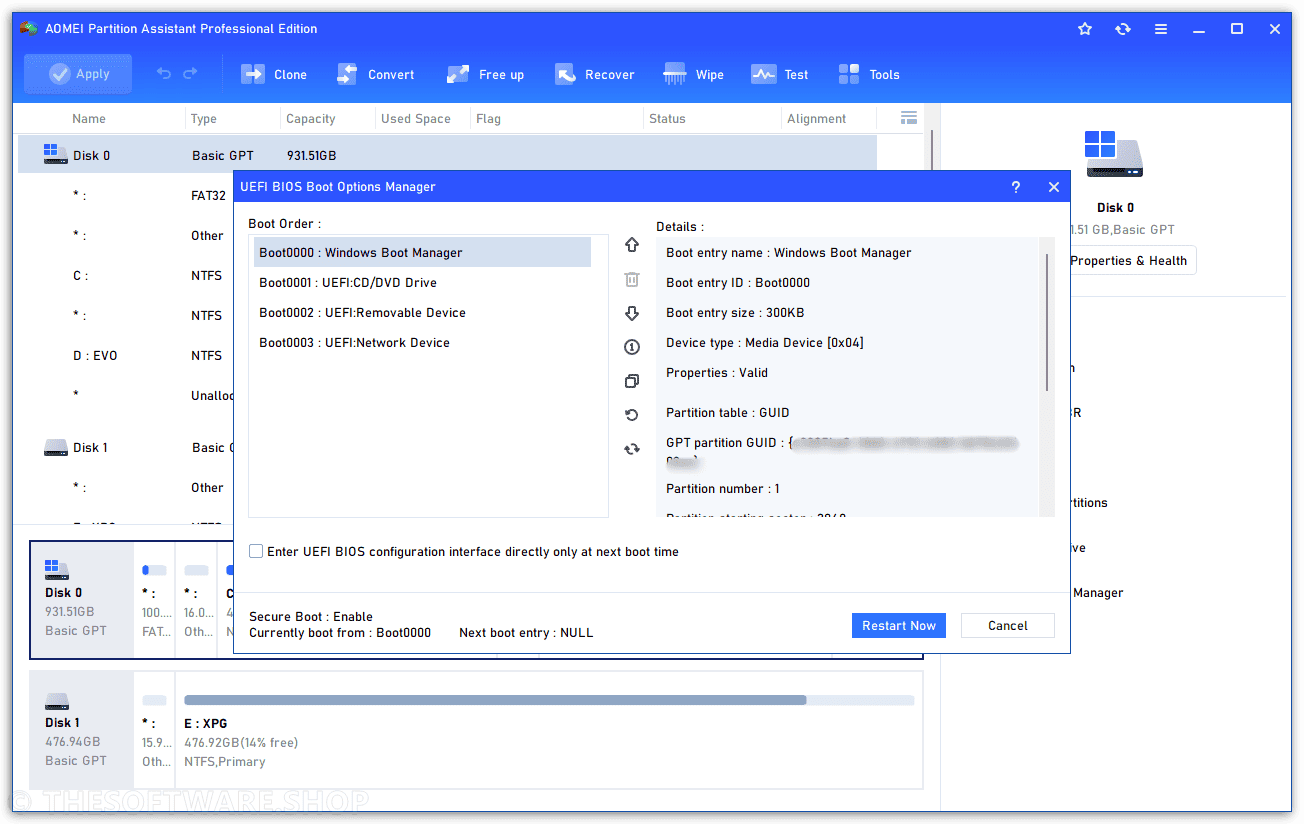Select the C : partition row

click(x=126, y=275)
